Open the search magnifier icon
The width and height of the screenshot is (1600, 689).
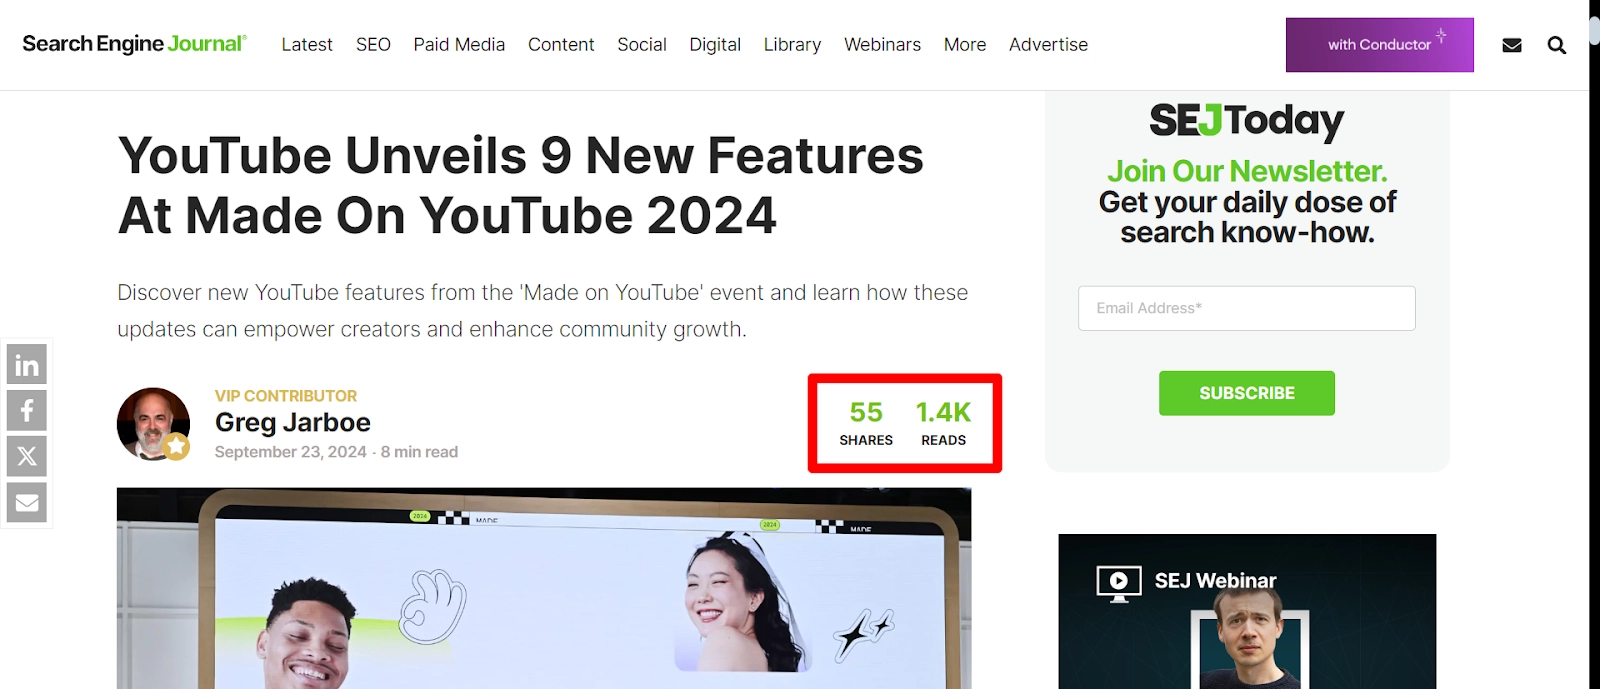1556,45
